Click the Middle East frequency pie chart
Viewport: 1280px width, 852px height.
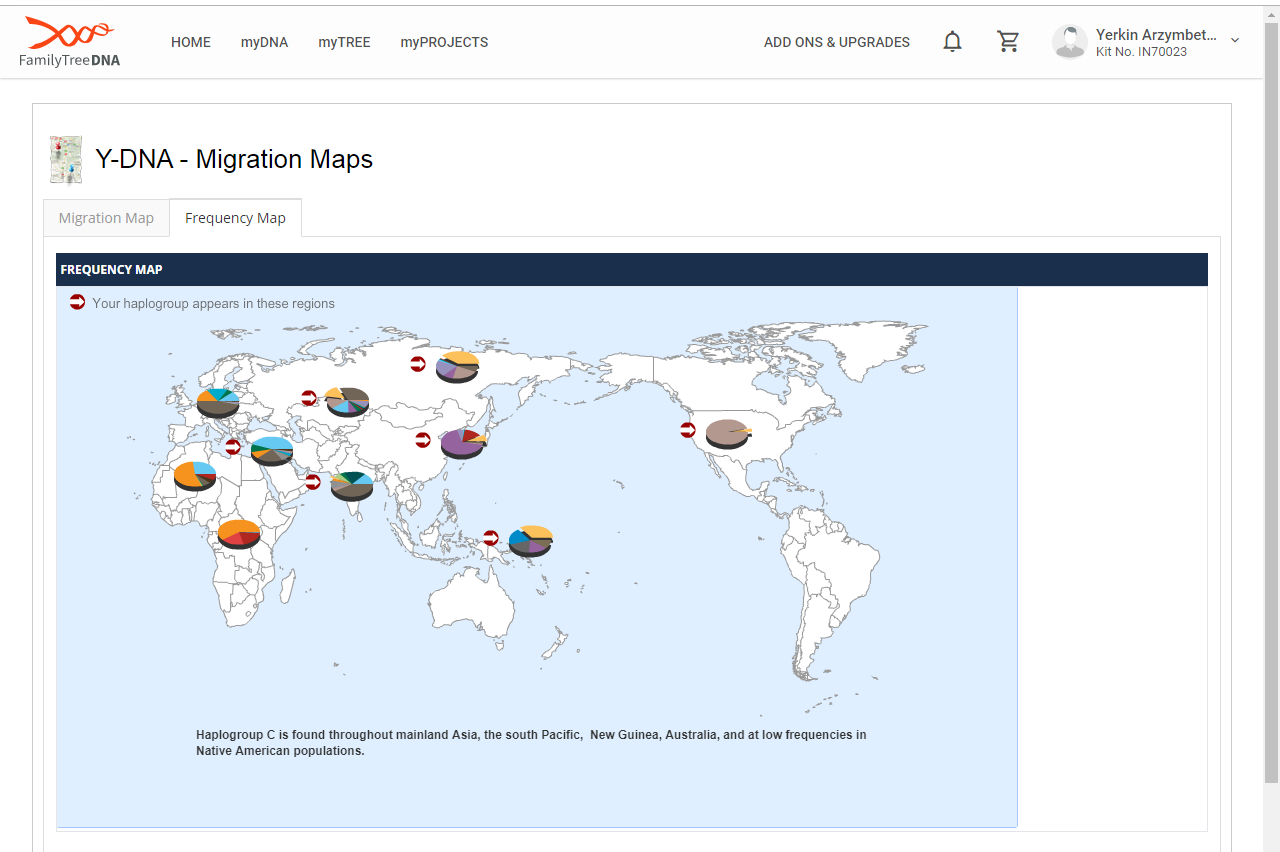point(272,451)
